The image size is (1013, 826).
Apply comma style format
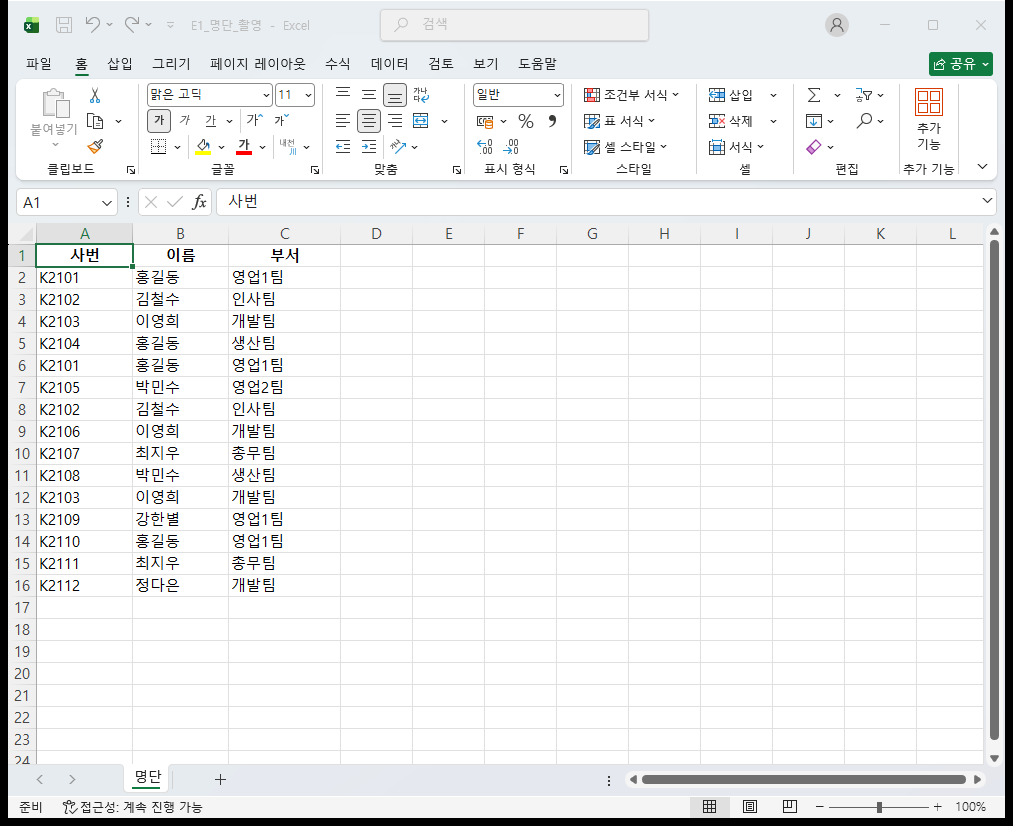point(552,121)
